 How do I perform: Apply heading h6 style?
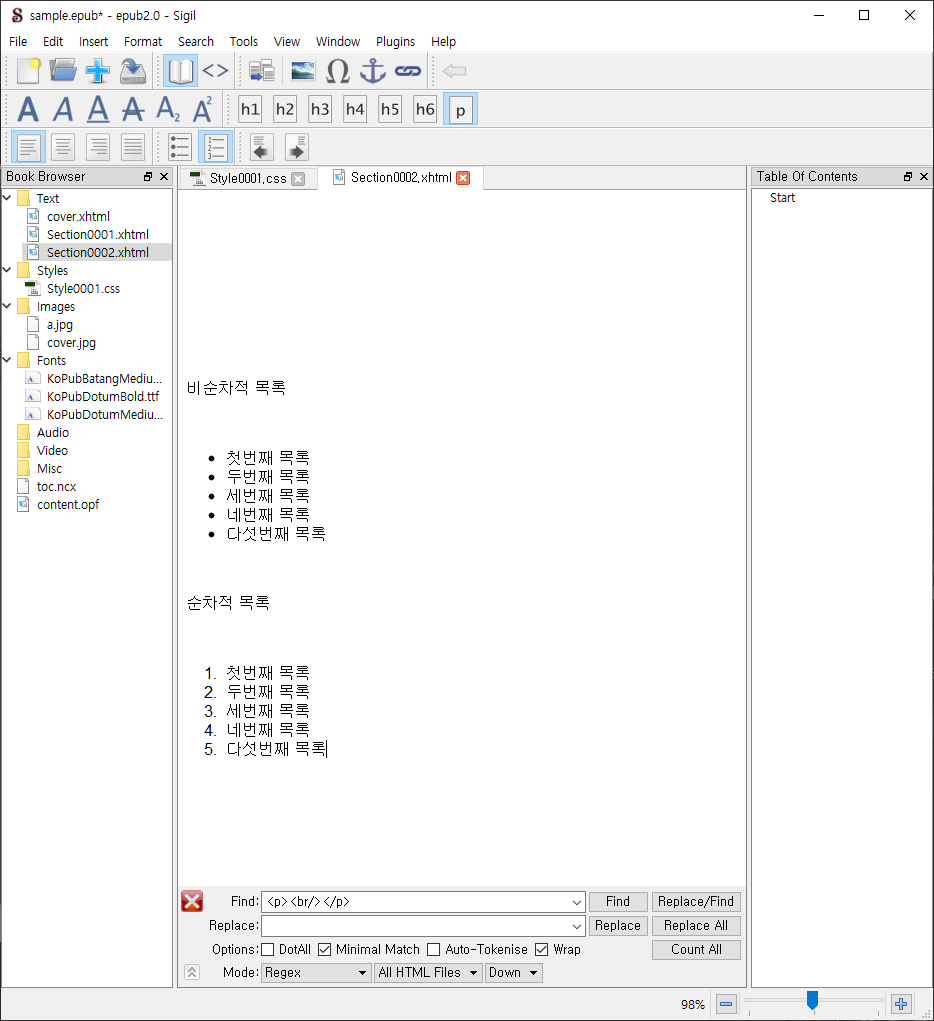point(425,109)
